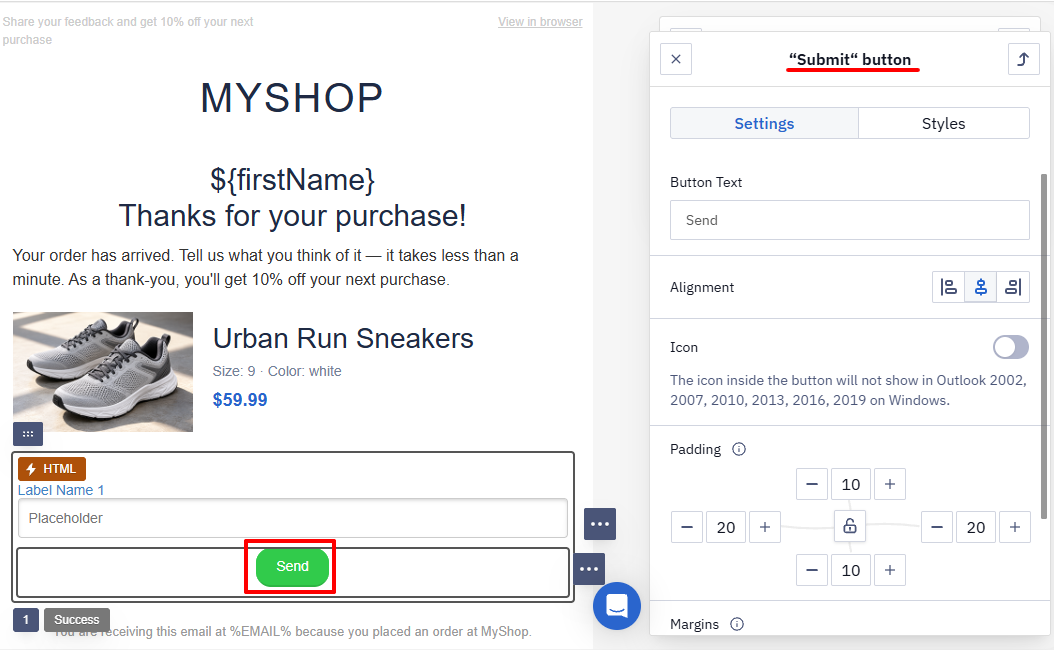Click the Success state tab
The image size is (1054, 650).
(77, 620)
